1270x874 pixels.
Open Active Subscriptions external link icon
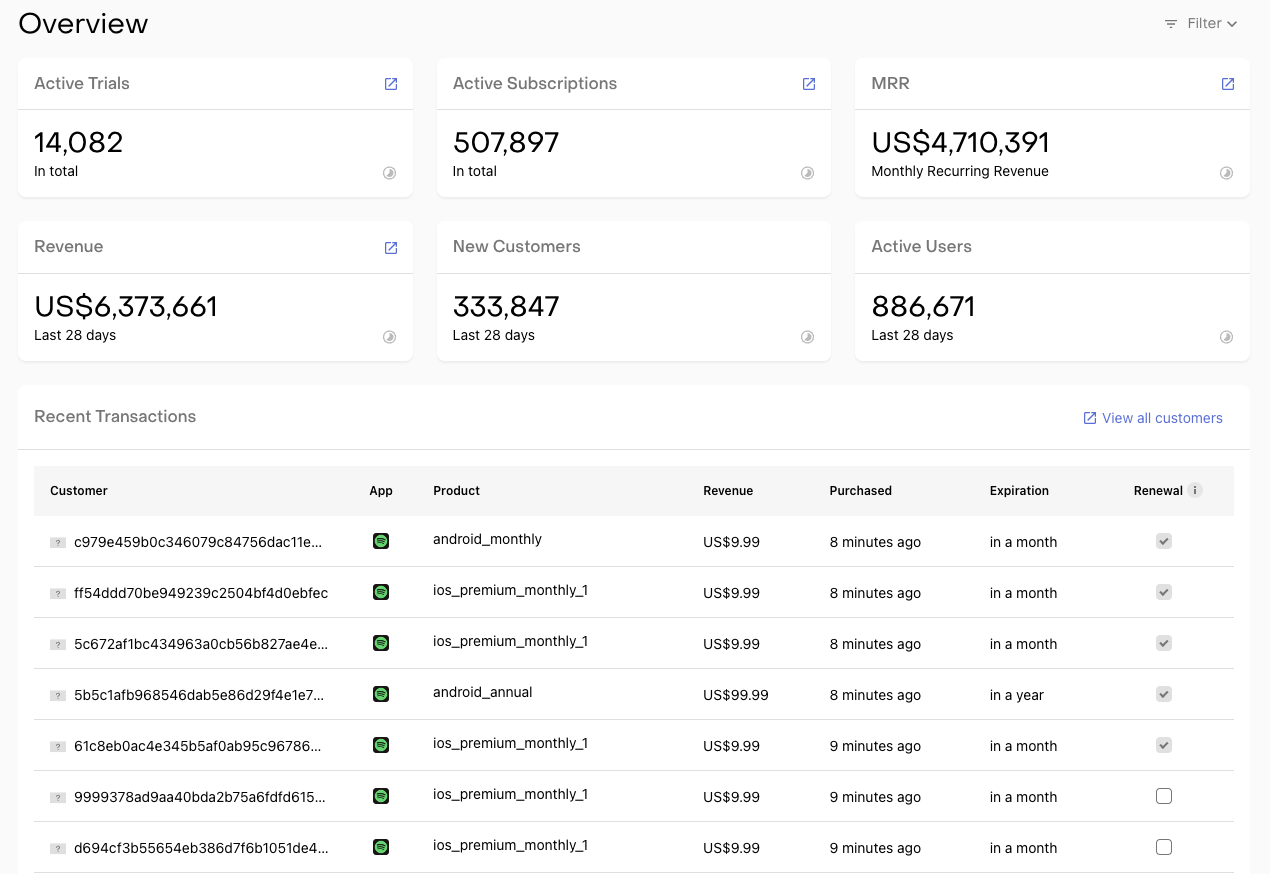[809, 84]
